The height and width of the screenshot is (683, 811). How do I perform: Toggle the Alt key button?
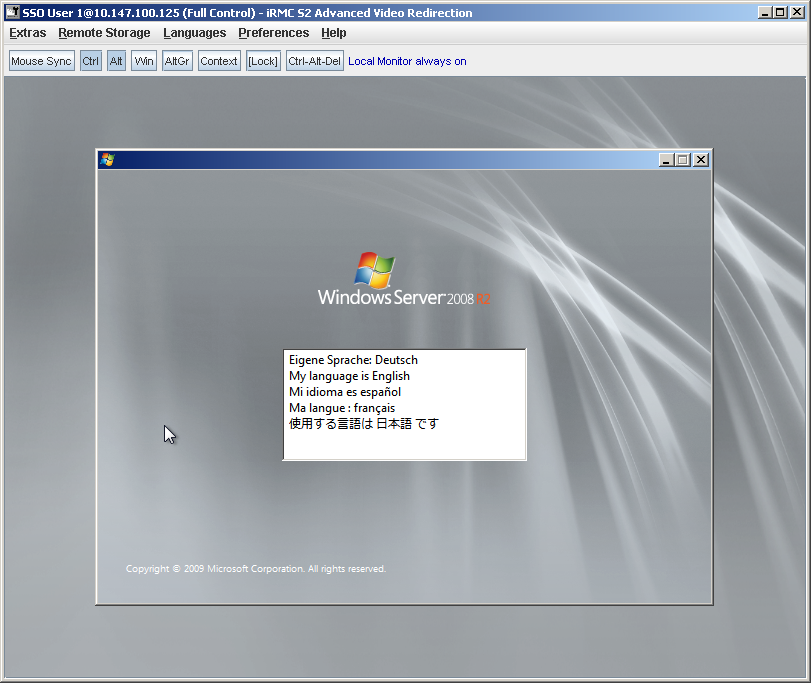tap(116, 61)
